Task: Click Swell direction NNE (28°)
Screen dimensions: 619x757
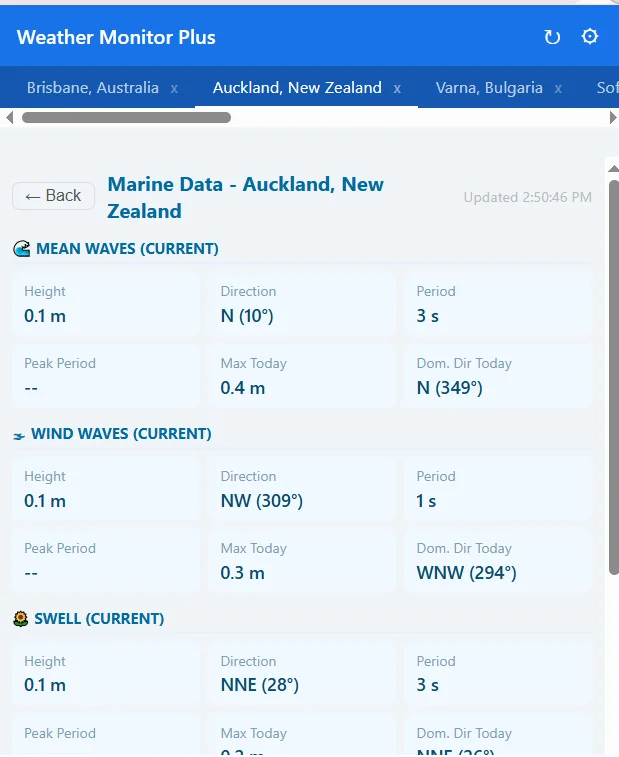Action: [260, 685]
